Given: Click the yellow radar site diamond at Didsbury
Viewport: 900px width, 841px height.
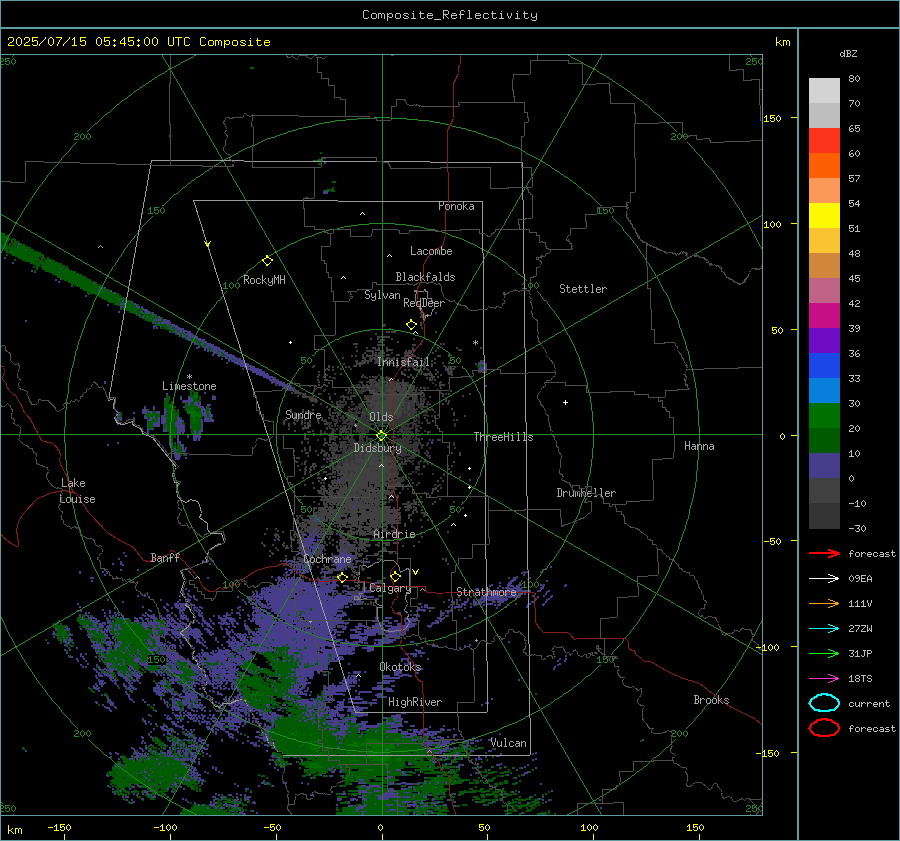Looking at the screenshot, I should pos(381,436).
